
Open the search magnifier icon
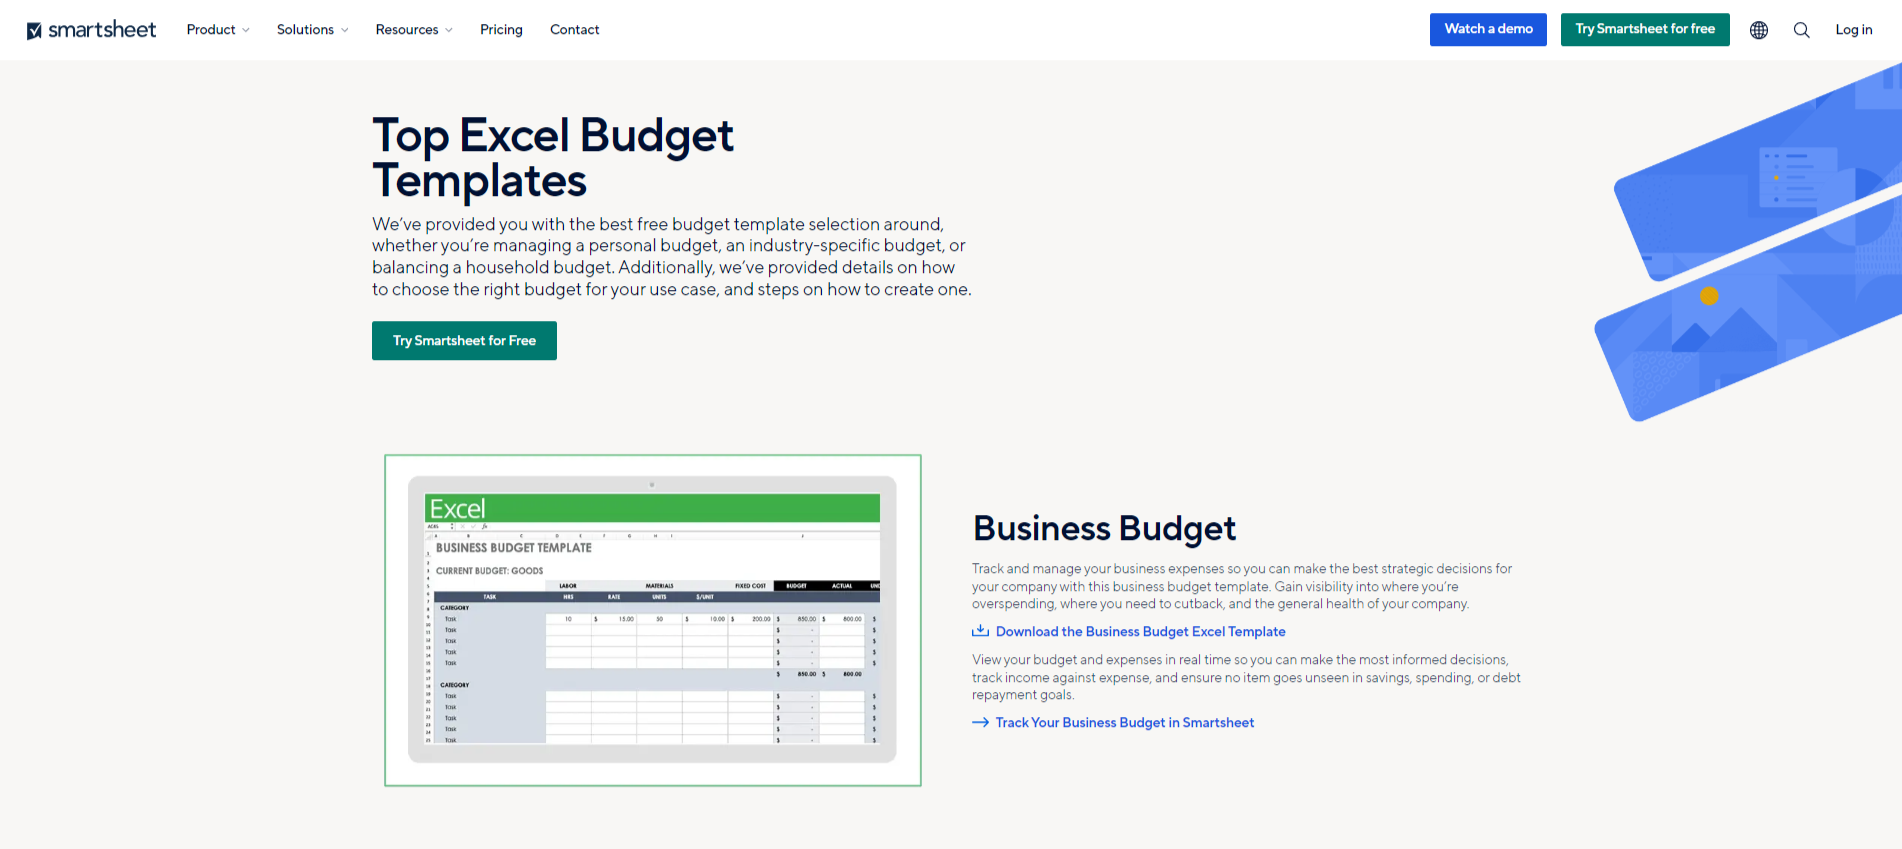(x=1802, y=30)
